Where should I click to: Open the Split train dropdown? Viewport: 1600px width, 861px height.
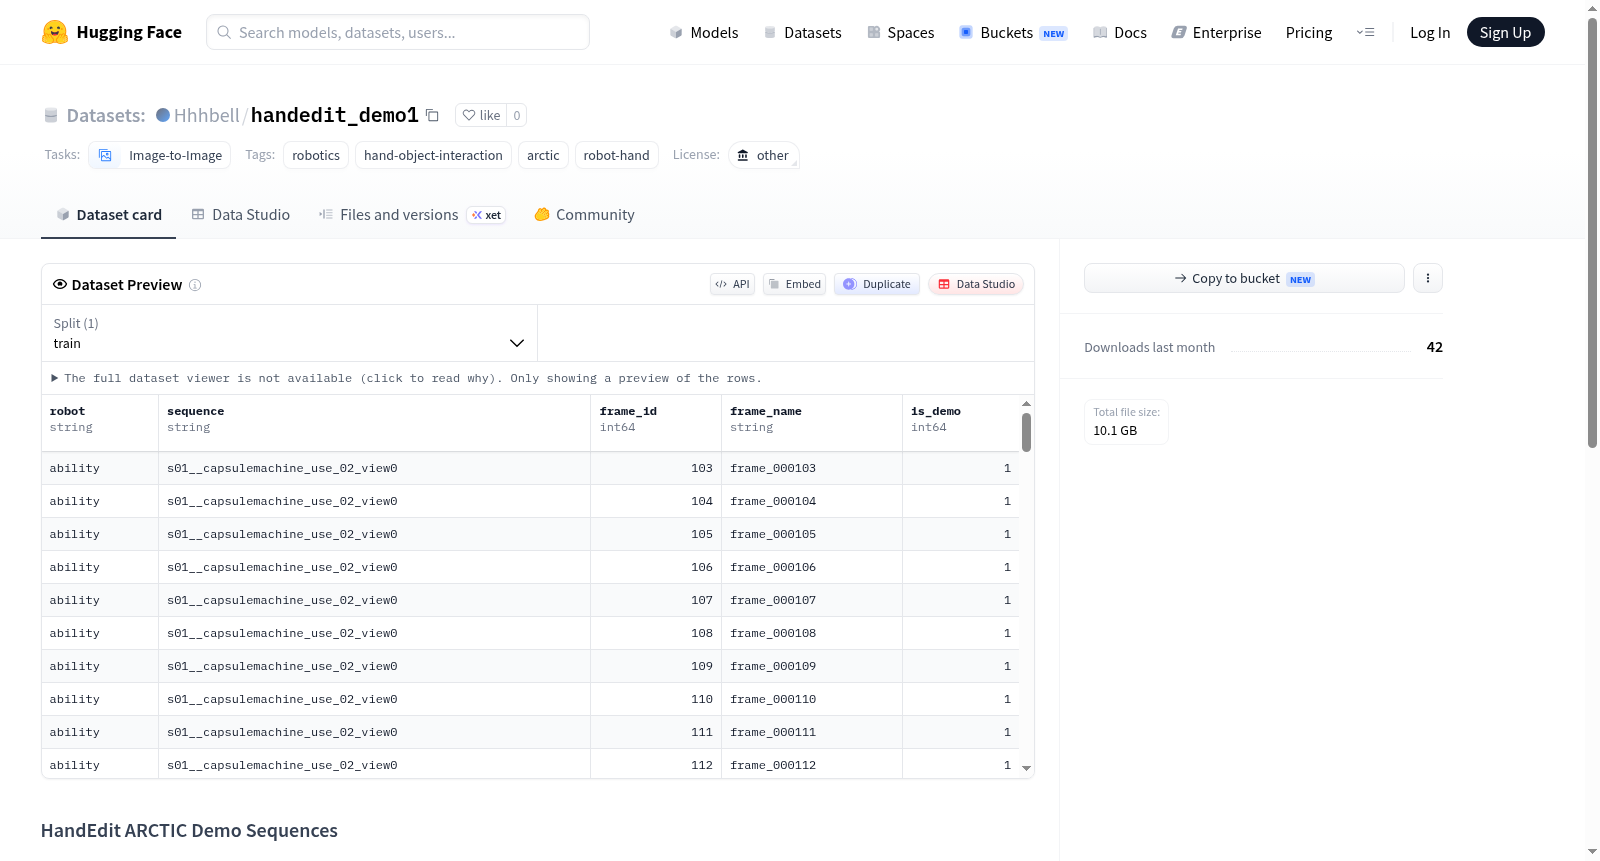[x=289, y=333]
